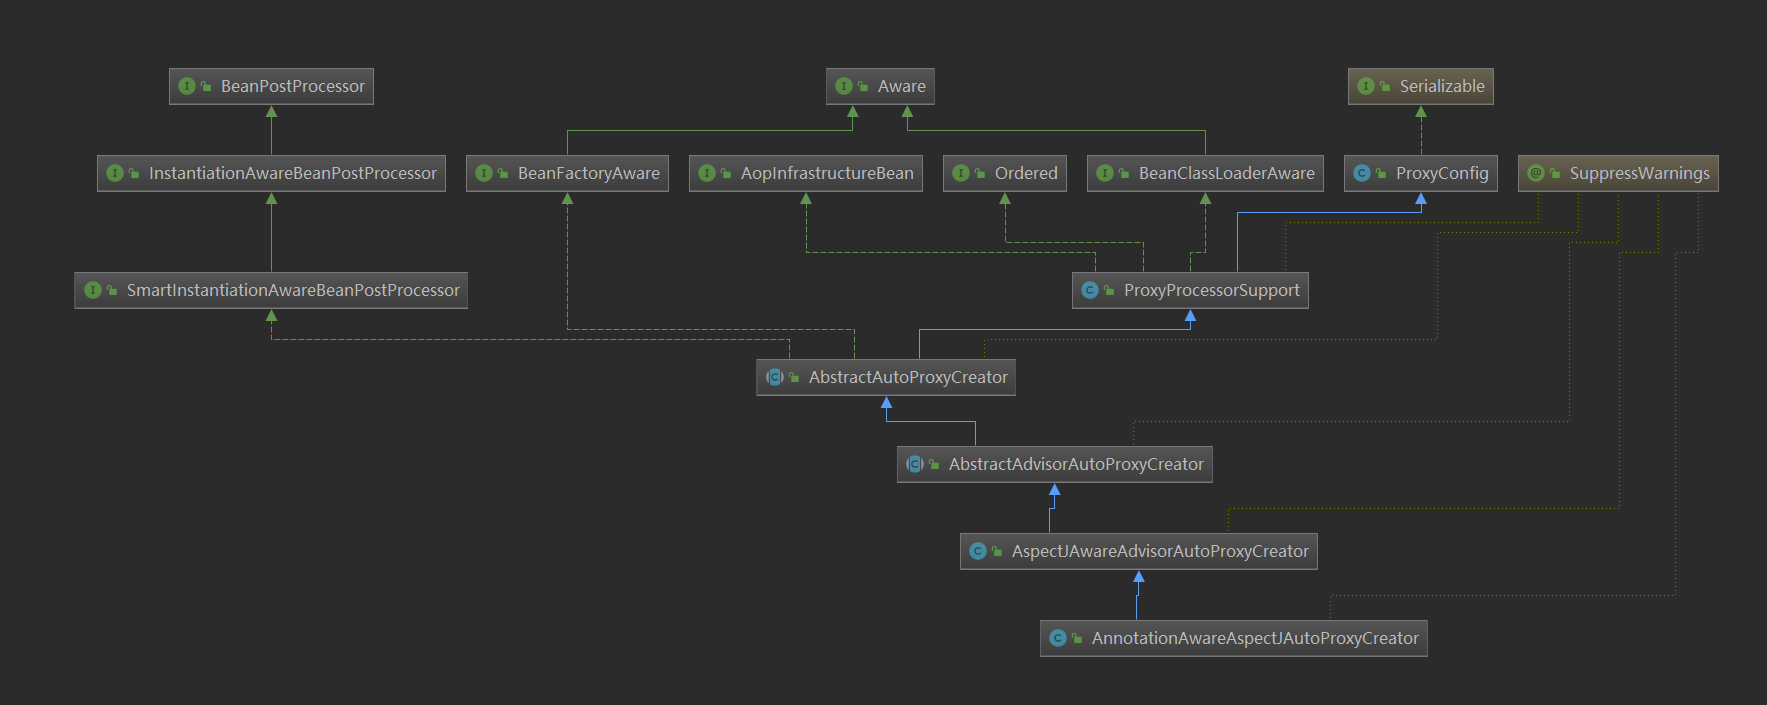Click the interface icon beside InstantiationAwareBeanPostProcessor
The height and width of the screenshot is (705, 1767).
tap(114, 173)
